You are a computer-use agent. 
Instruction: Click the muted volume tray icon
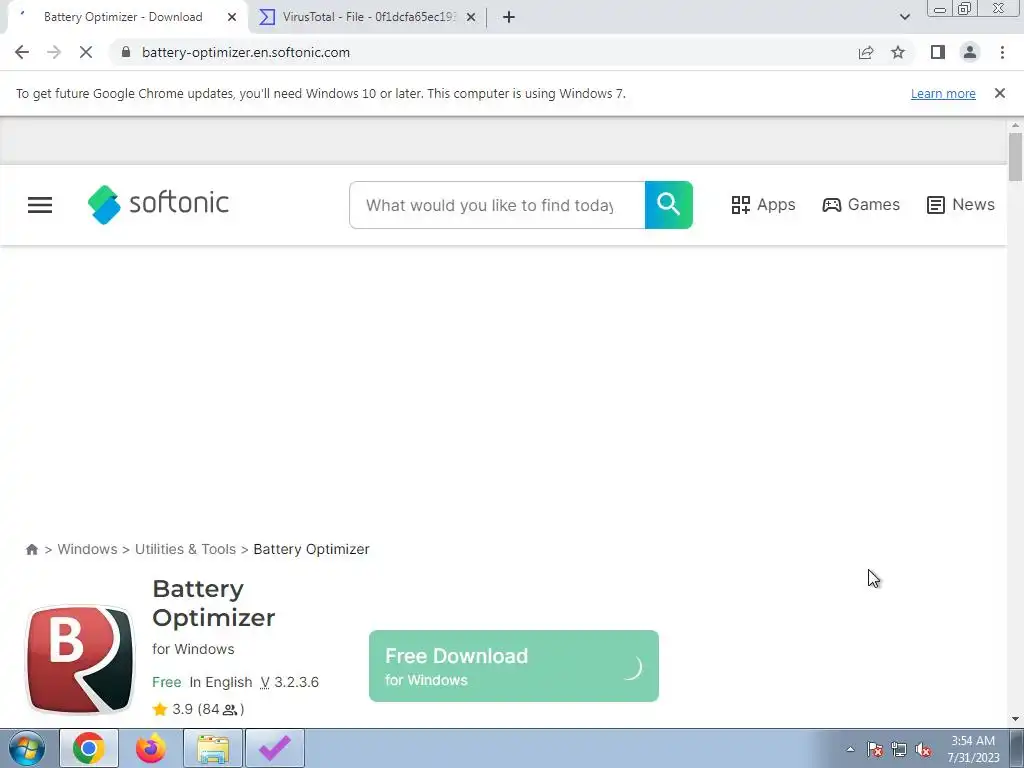tap(923, 749)
